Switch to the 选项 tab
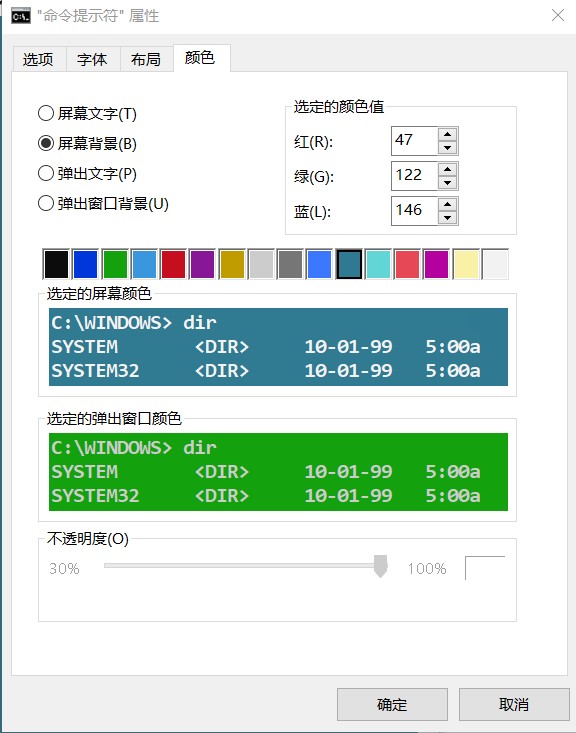 pos(38,59)
